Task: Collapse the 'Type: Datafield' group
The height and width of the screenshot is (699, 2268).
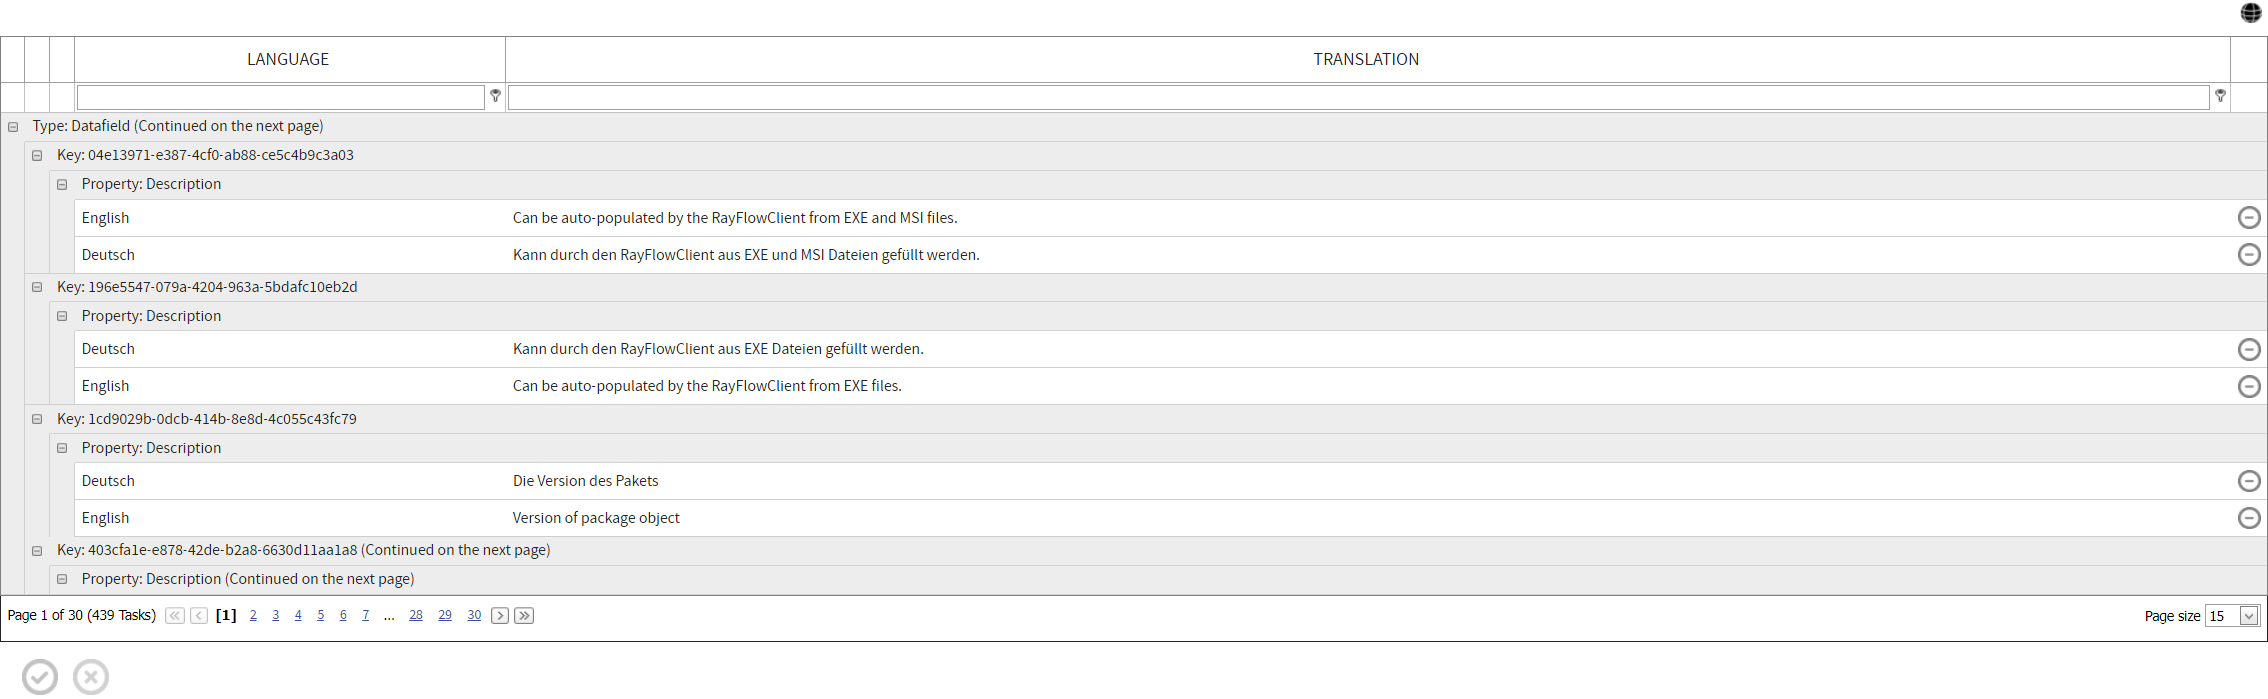Action: [11, 125]
